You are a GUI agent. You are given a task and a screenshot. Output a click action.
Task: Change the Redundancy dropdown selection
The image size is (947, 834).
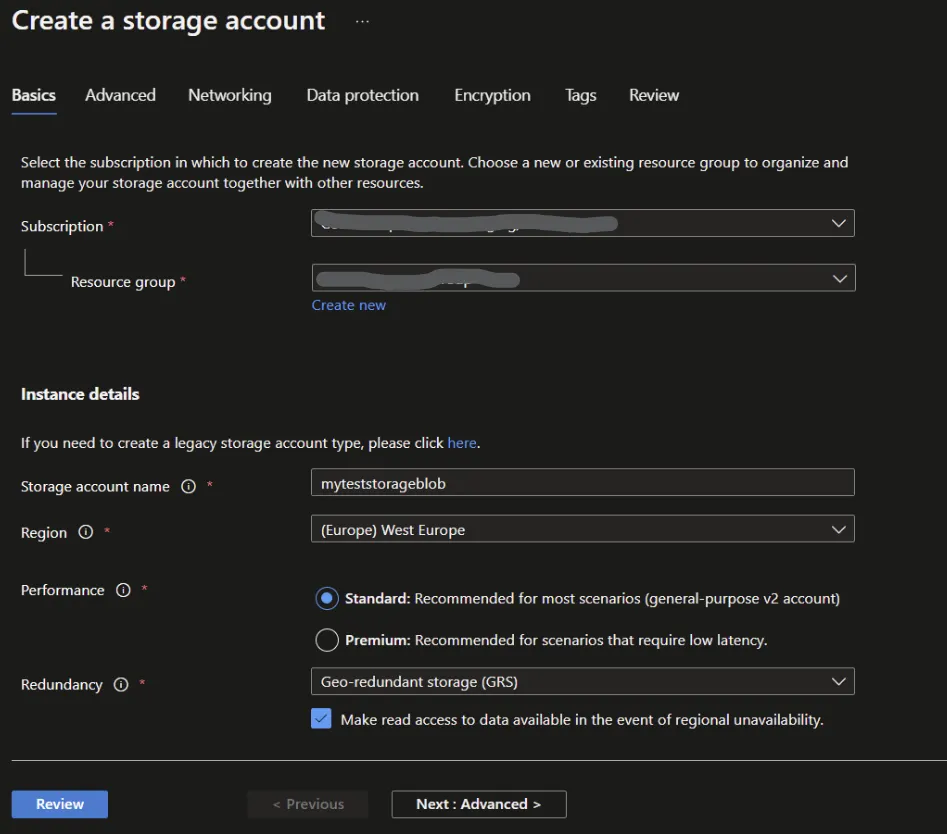(x=838, y=681)
